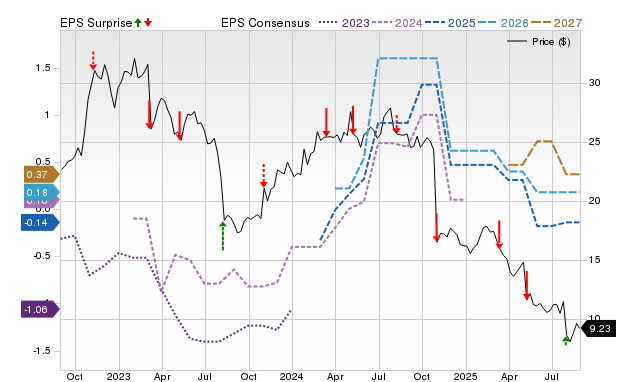Image resolution: width=640 pixels, height=382 pixels.
Task: Click the 20 label on the price axis
Action: (x=594, y=201)
